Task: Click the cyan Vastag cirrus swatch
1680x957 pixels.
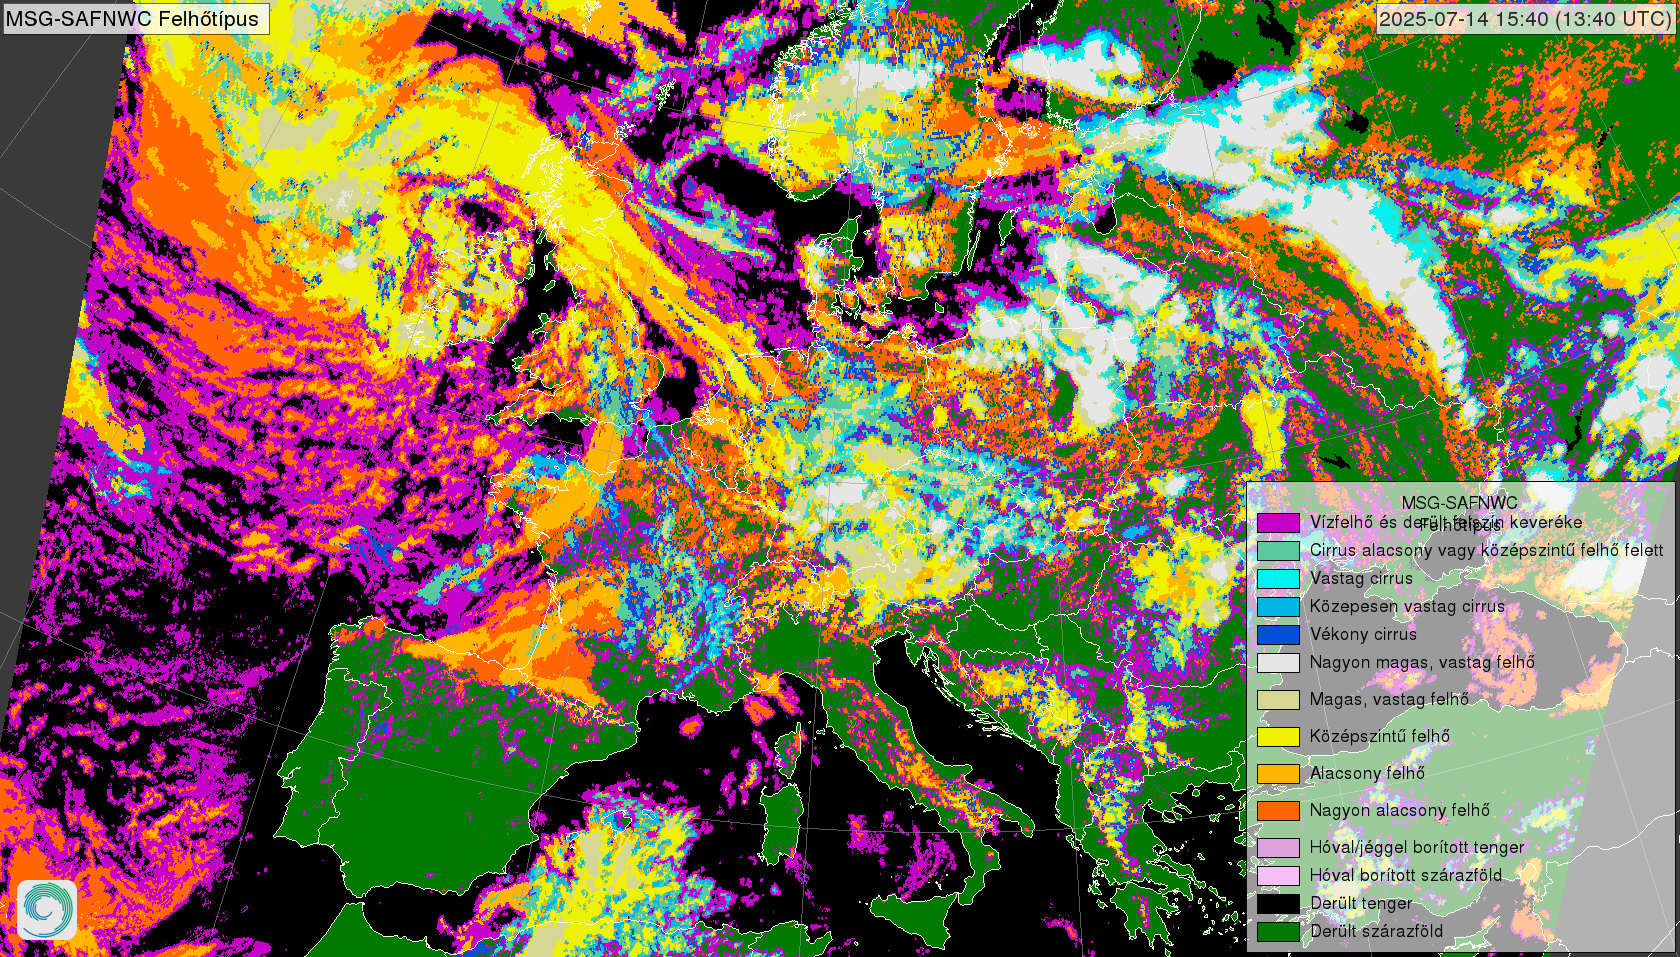Action: pyautogui.click(x=1278, y=578)
